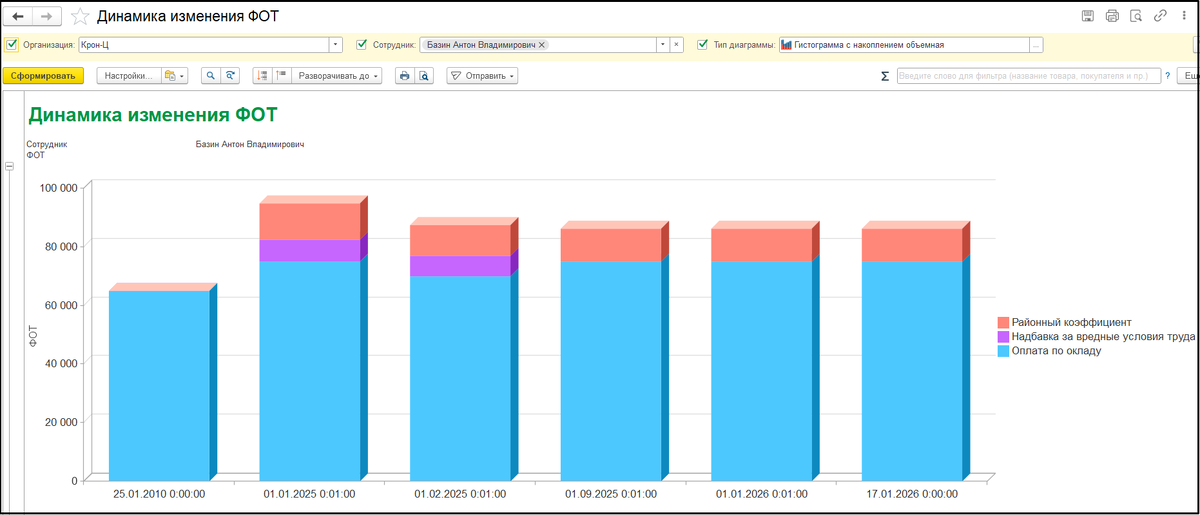The height and width of the screenshot is (515, 1200).
Task: Click the save (floppy disk) icon
Action: pyautogui.click(x=1088, y=16)
